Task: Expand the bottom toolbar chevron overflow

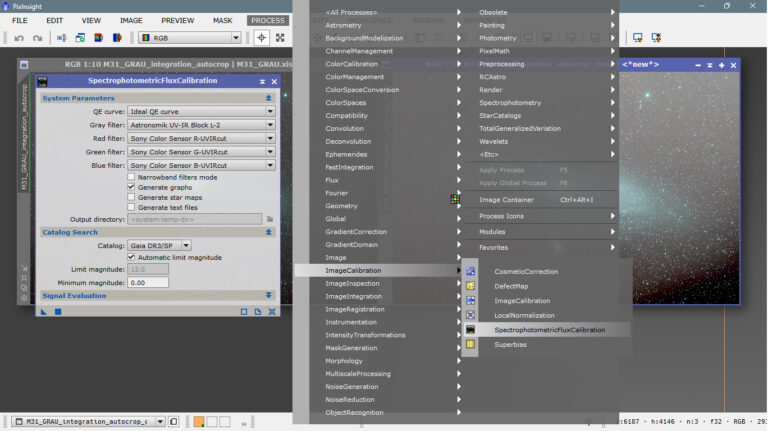Action: 243,423
